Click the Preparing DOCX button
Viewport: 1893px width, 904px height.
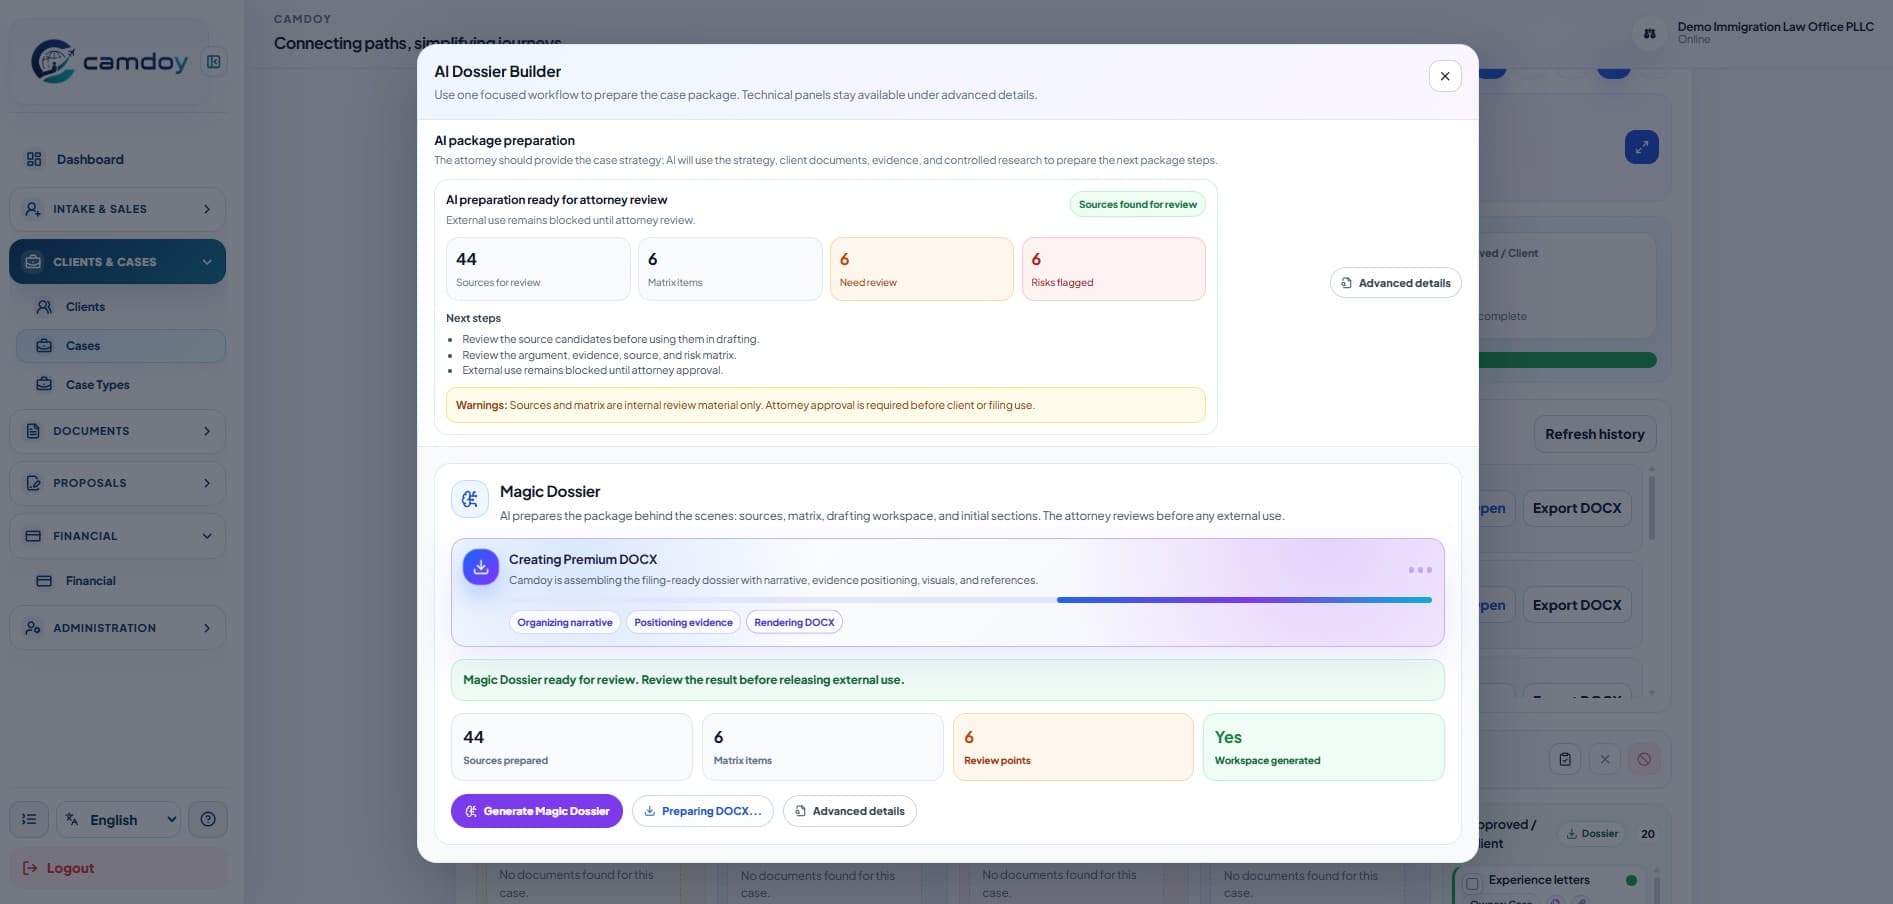click(x=703, y=811)
